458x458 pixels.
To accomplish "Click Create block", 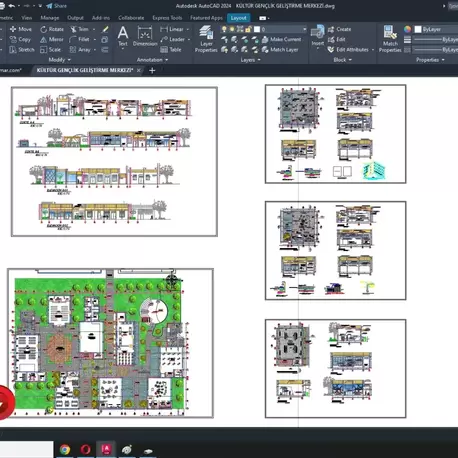I will [339, 29].
